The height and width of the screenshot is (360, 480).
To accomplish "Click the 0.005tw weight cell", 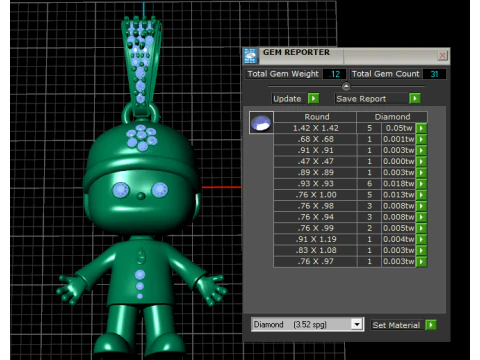I will [399, 228].
